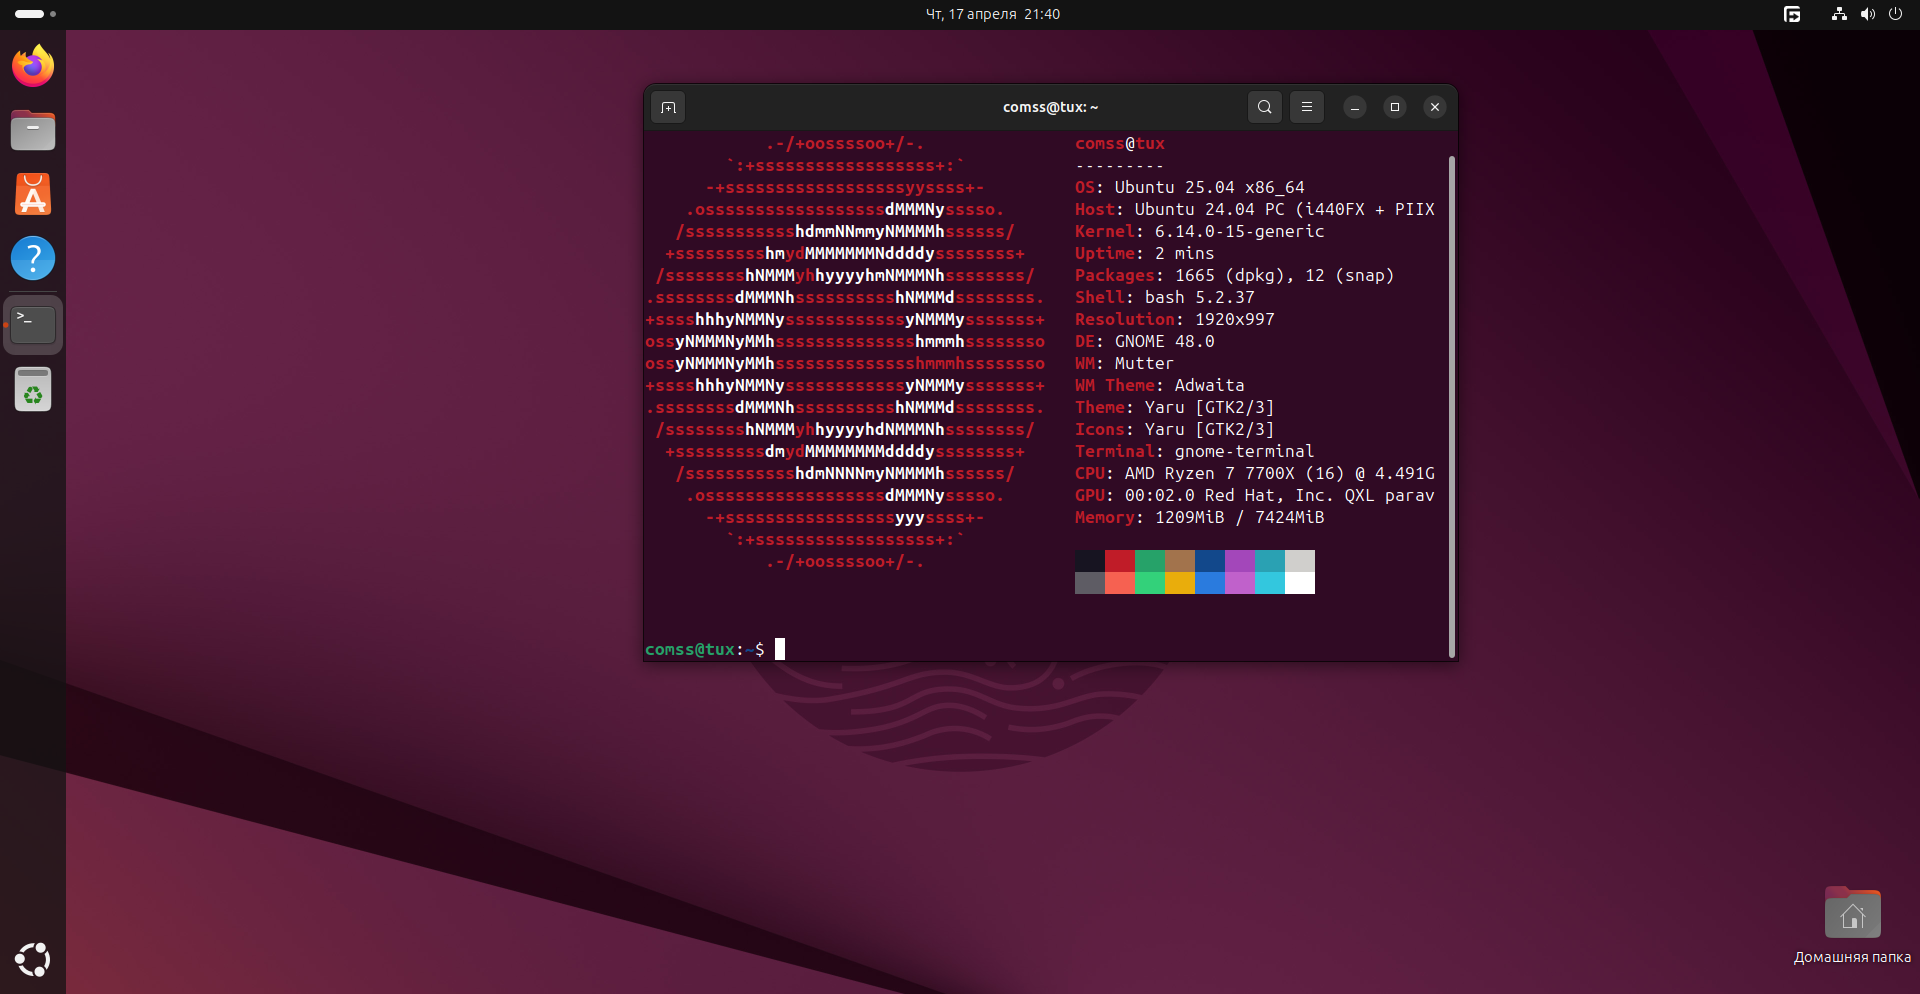Click the 'OS: Ubuntu 25.04 x86_64' line
This screenshot has width=1920, height=994.
pyautogui.click(x=1190, y=187)
